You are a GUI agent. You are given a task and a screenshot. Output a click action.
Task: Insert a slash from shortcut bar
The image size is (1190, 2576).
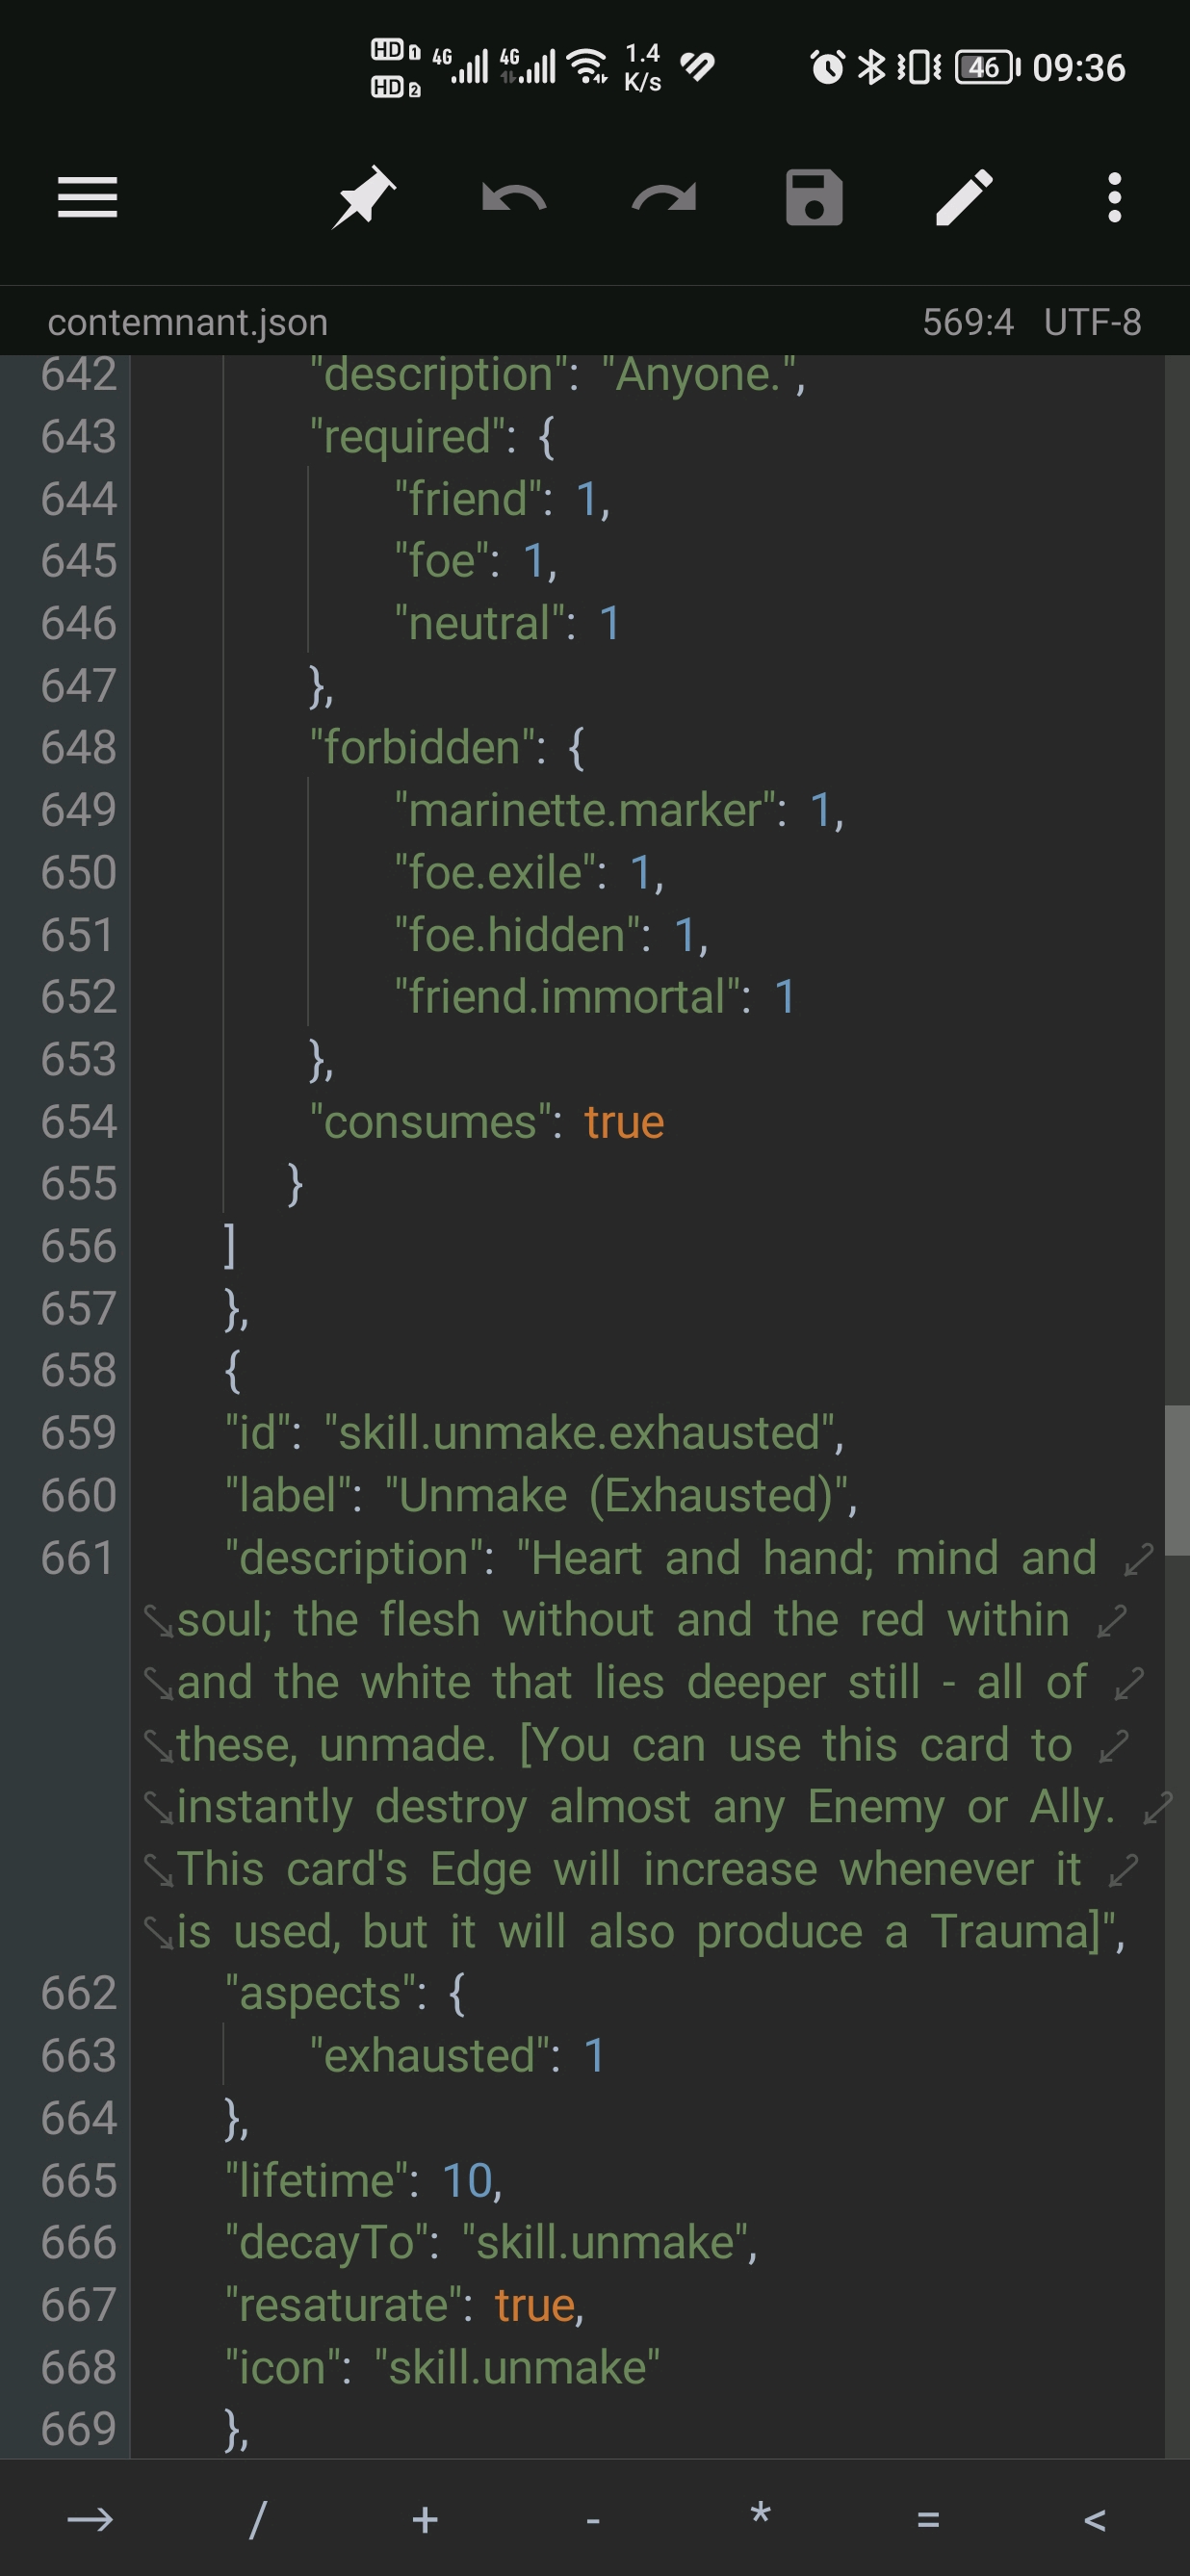pos(257,2519)
